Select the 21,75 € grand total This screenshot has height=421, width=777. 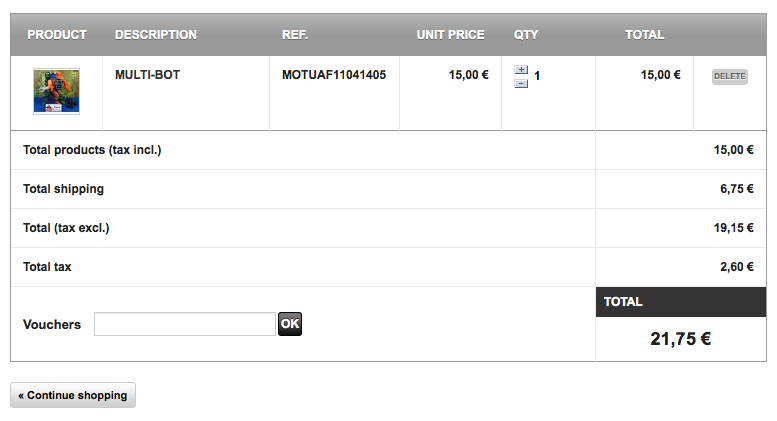point(680,339)
